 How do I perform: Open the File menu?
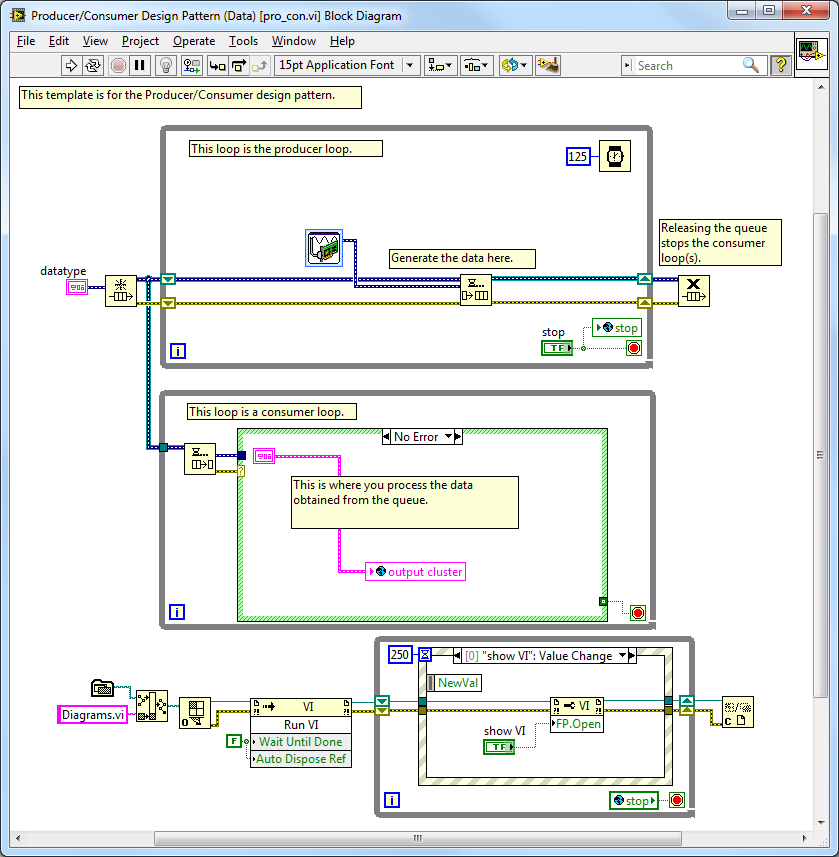pyautogui.click(x=26, y=41)
